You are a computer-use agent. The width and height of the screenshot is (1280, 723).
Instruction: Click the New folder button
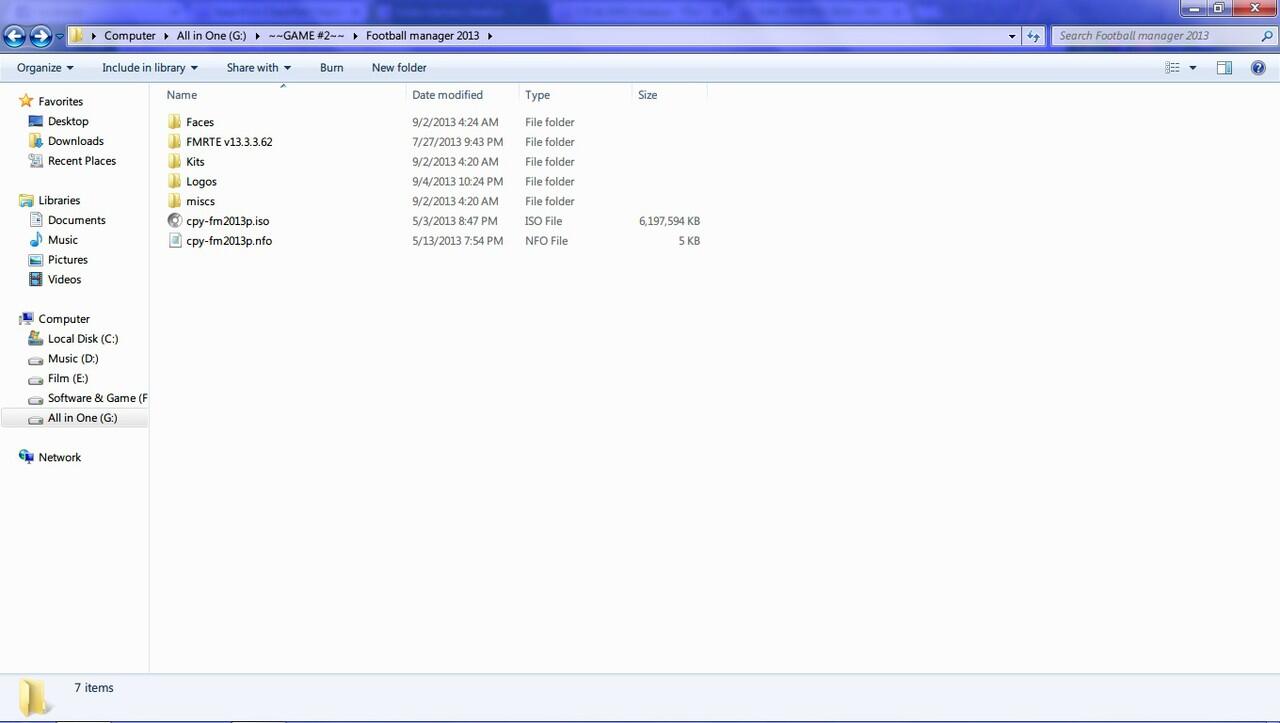pos(399,68)
